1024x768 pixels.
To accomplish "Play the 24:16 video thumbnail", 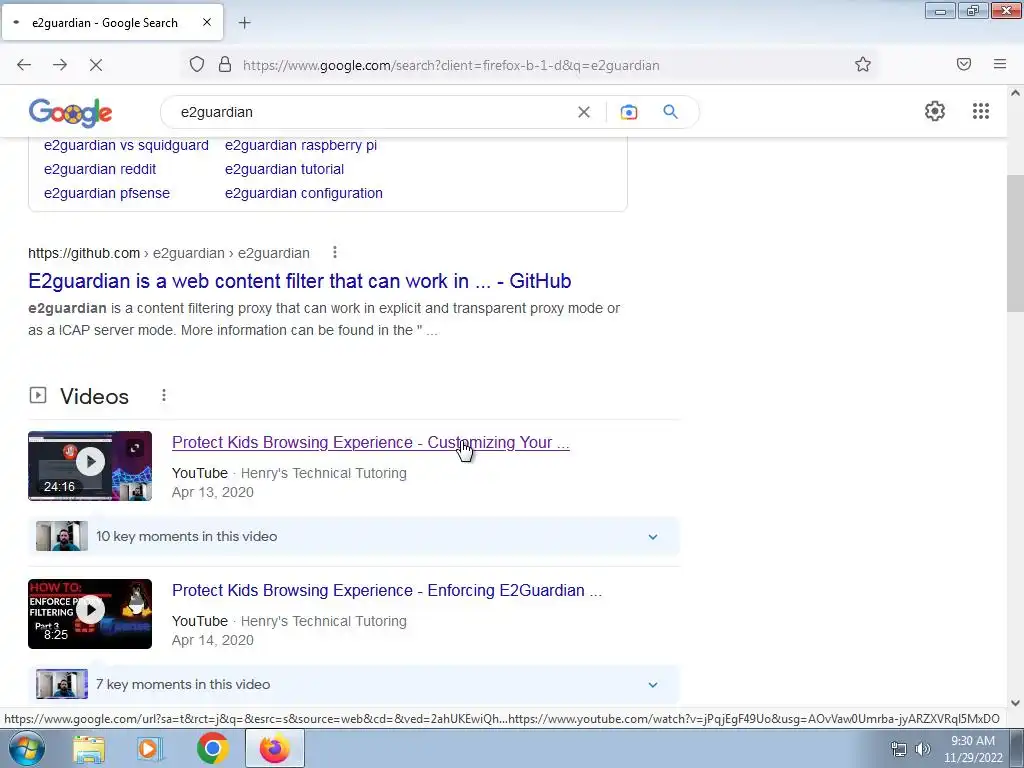I will click(x=90, y=466).
